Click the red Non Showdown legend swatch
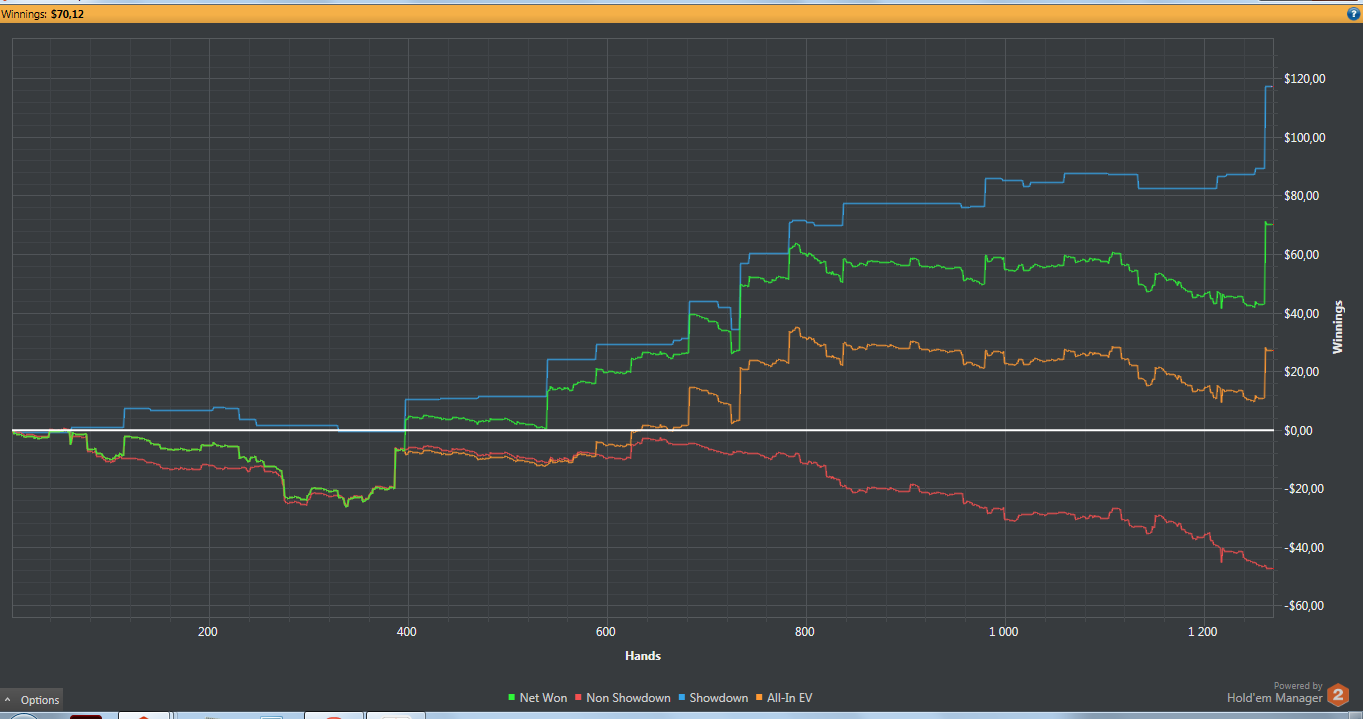This screenshot has height=719, width=1363. point(580,698)
